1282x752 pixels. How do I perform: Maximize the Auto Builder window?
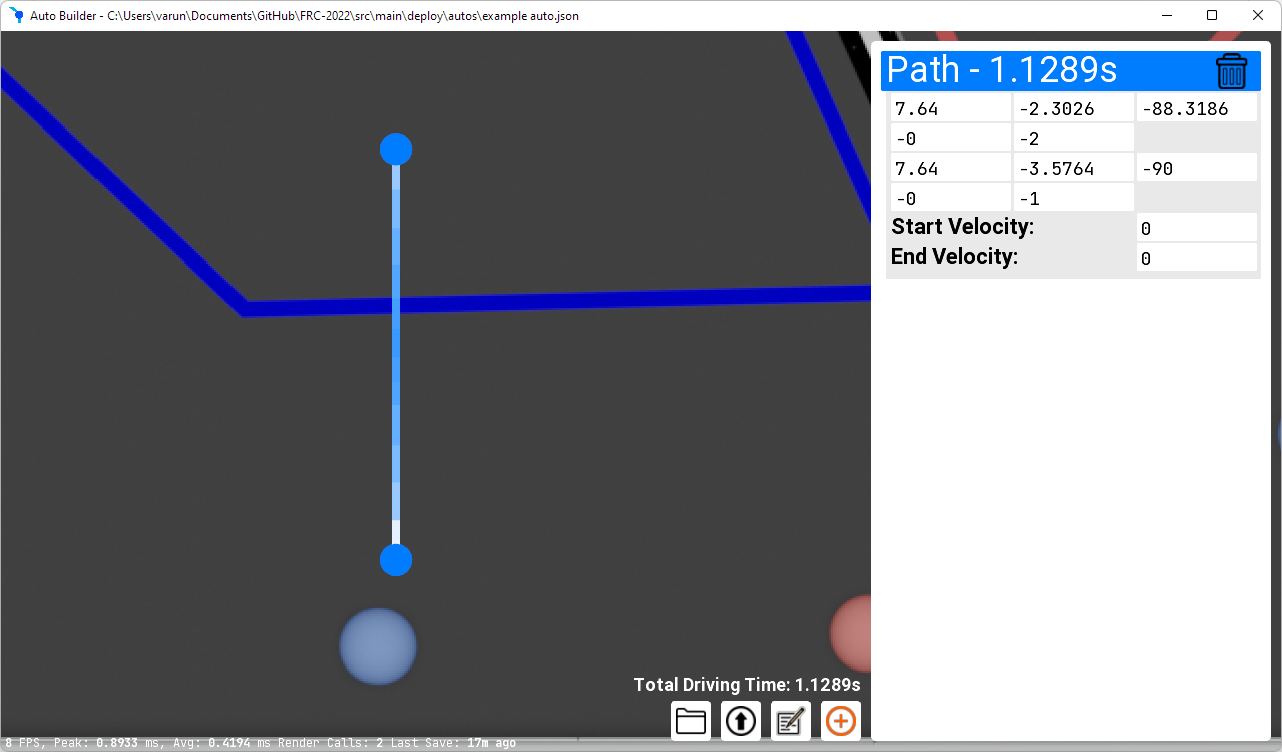(x=1212, y=15)
